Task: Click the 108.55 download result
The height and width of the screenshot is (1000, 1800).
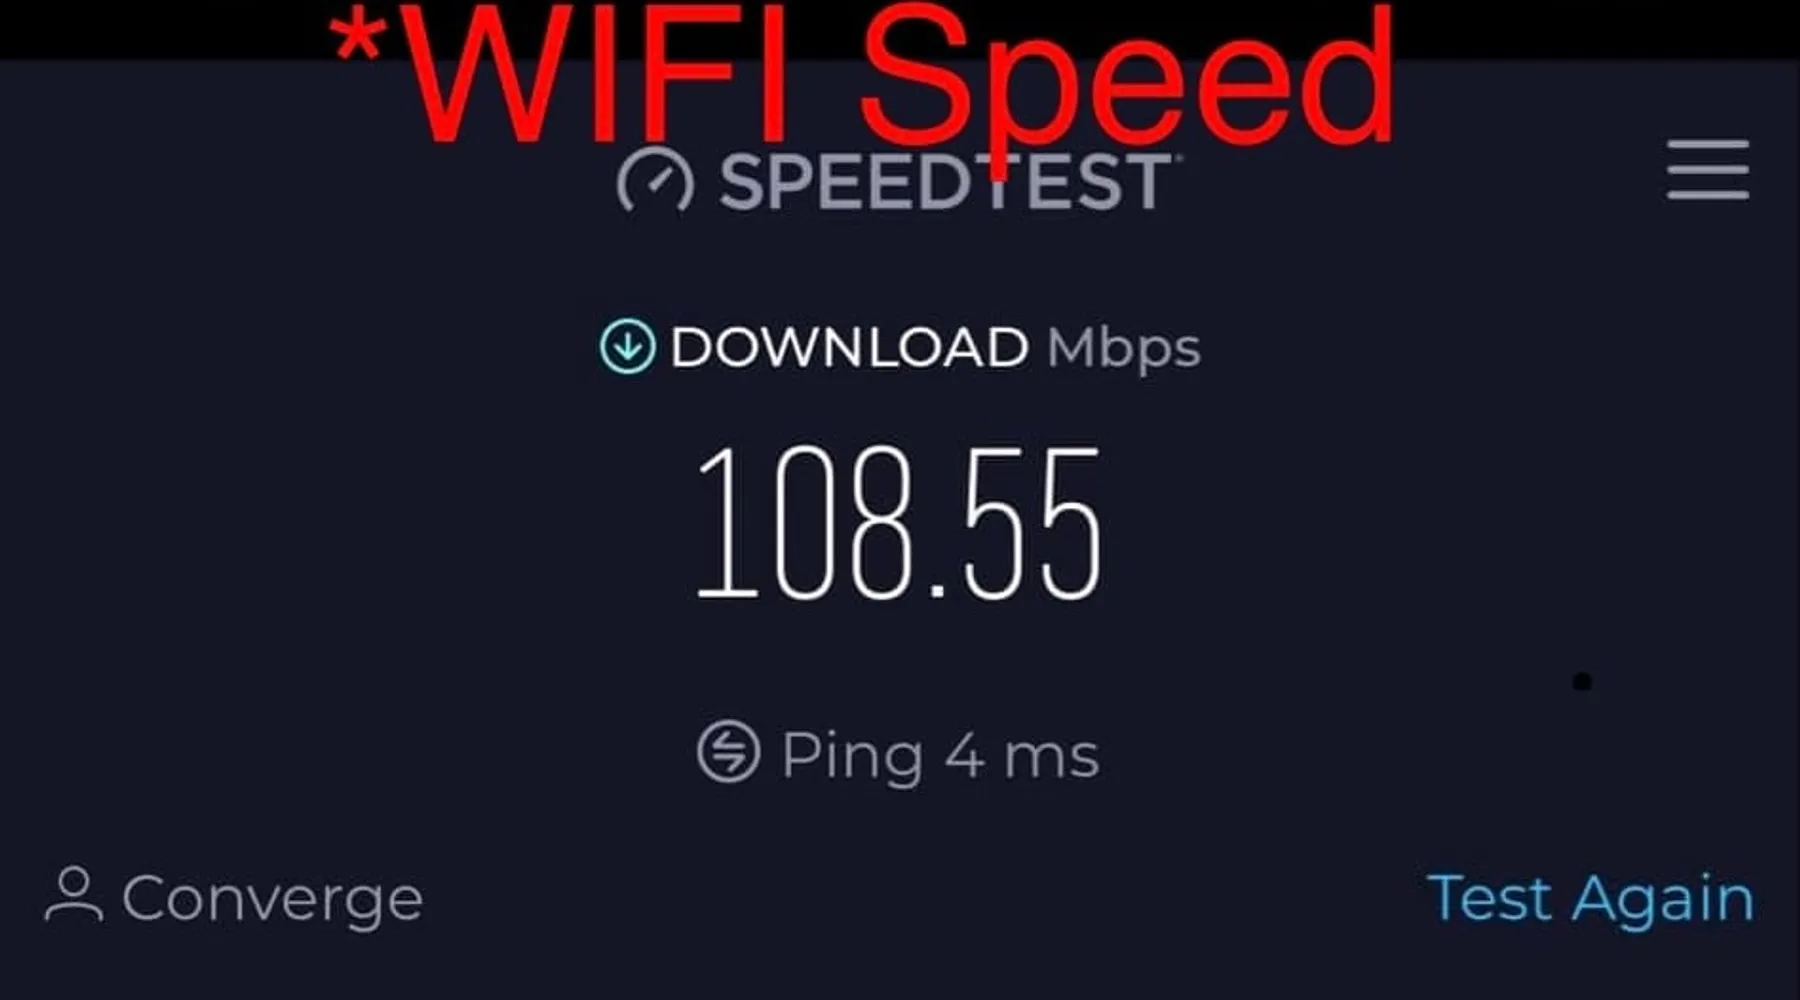Action: coord(898,524)
